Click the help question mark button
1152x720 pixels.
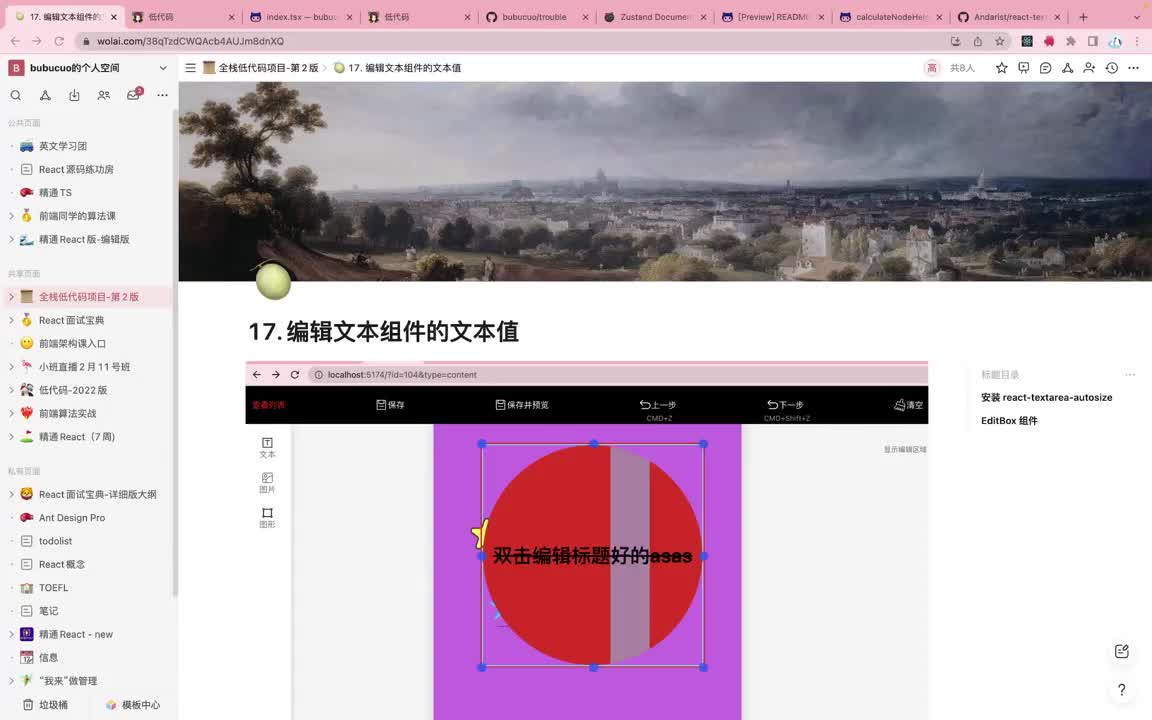(x=1122, y=689)
